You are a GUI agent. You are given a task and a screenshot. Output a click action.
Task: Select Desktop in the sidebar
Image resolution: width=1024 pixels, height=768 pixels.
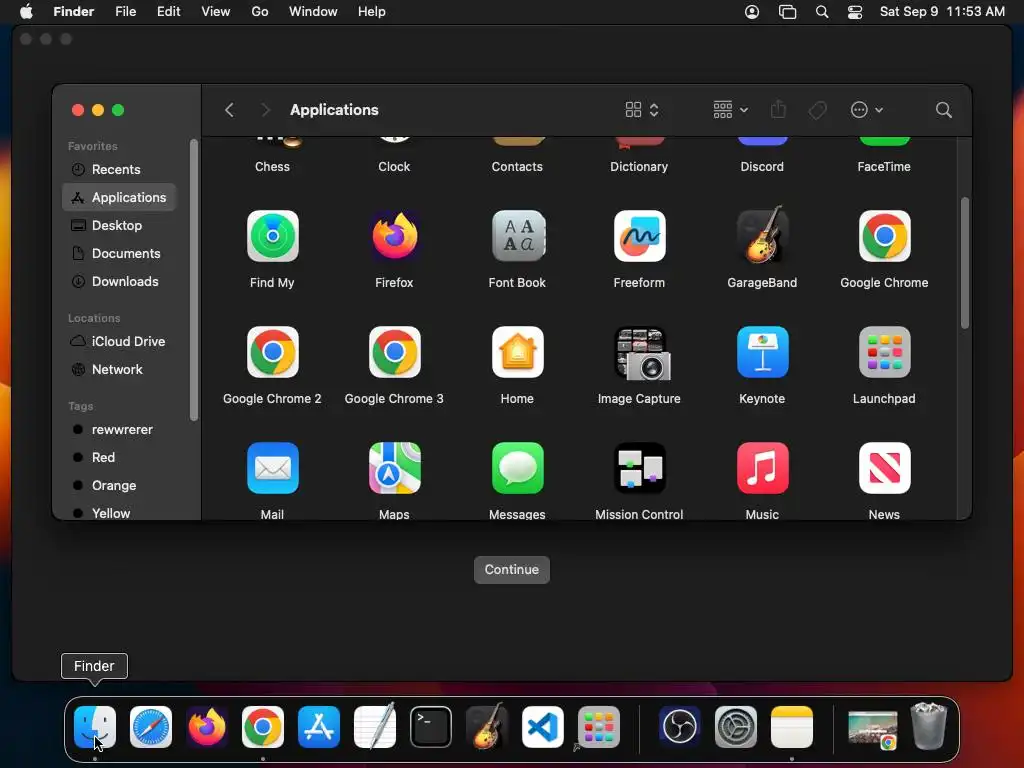pos(119,225)
